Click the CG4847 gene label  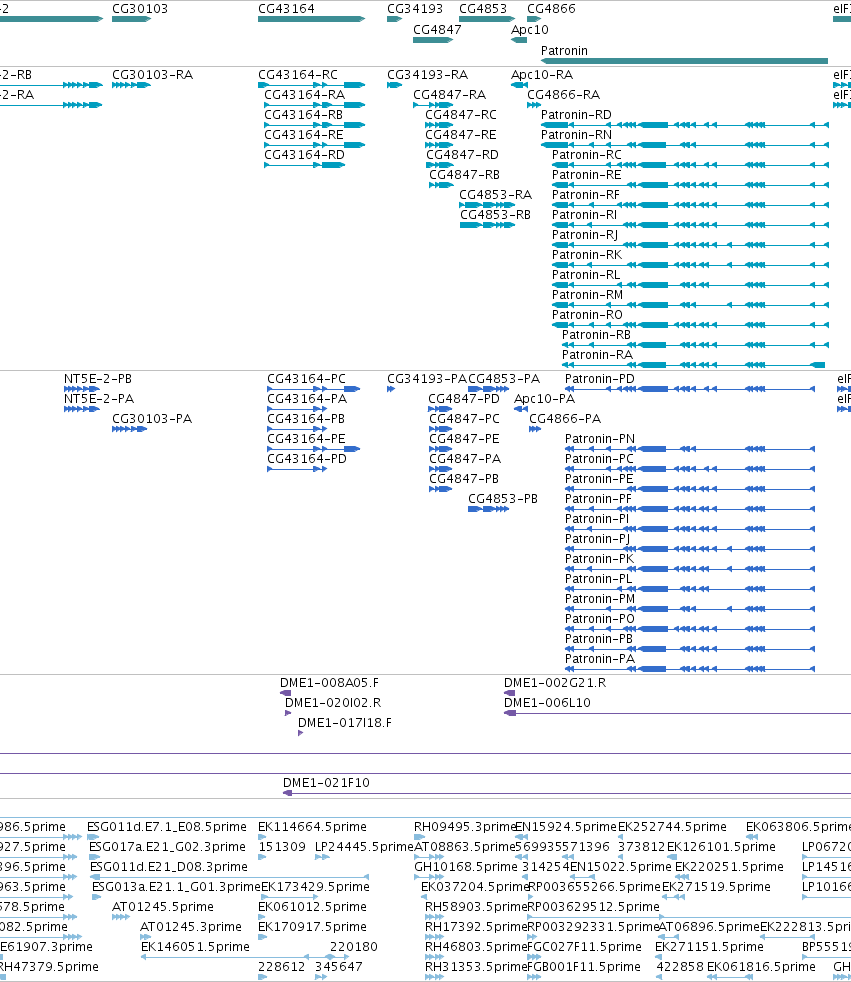(437, 29)
